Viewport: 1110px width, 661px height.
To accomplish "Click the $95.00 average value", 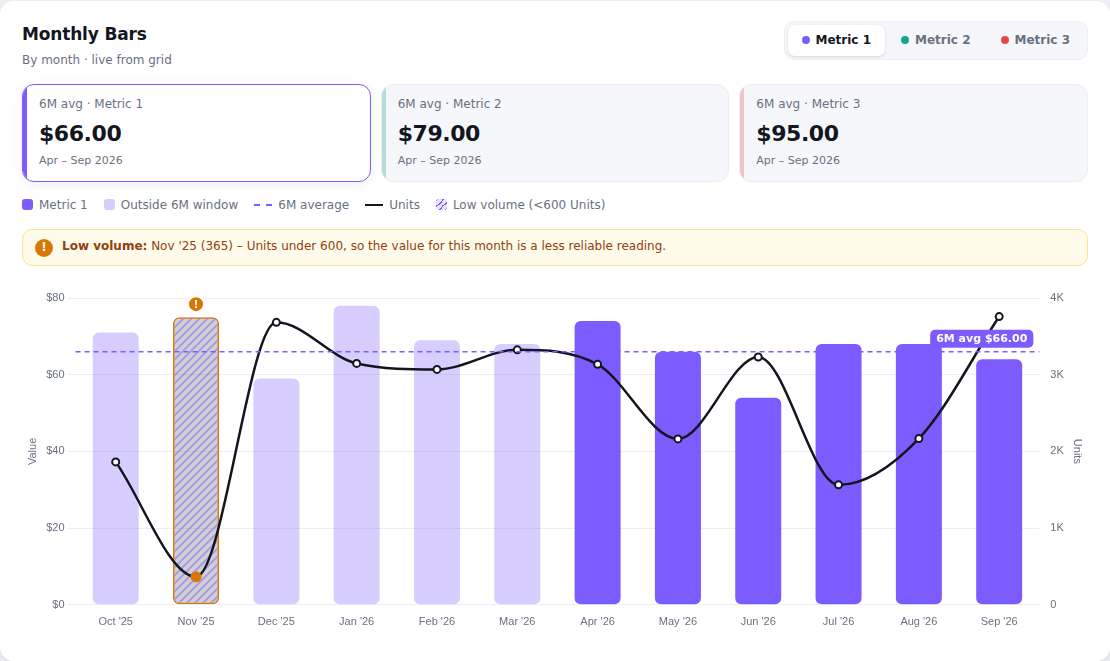I will [798, 133].
